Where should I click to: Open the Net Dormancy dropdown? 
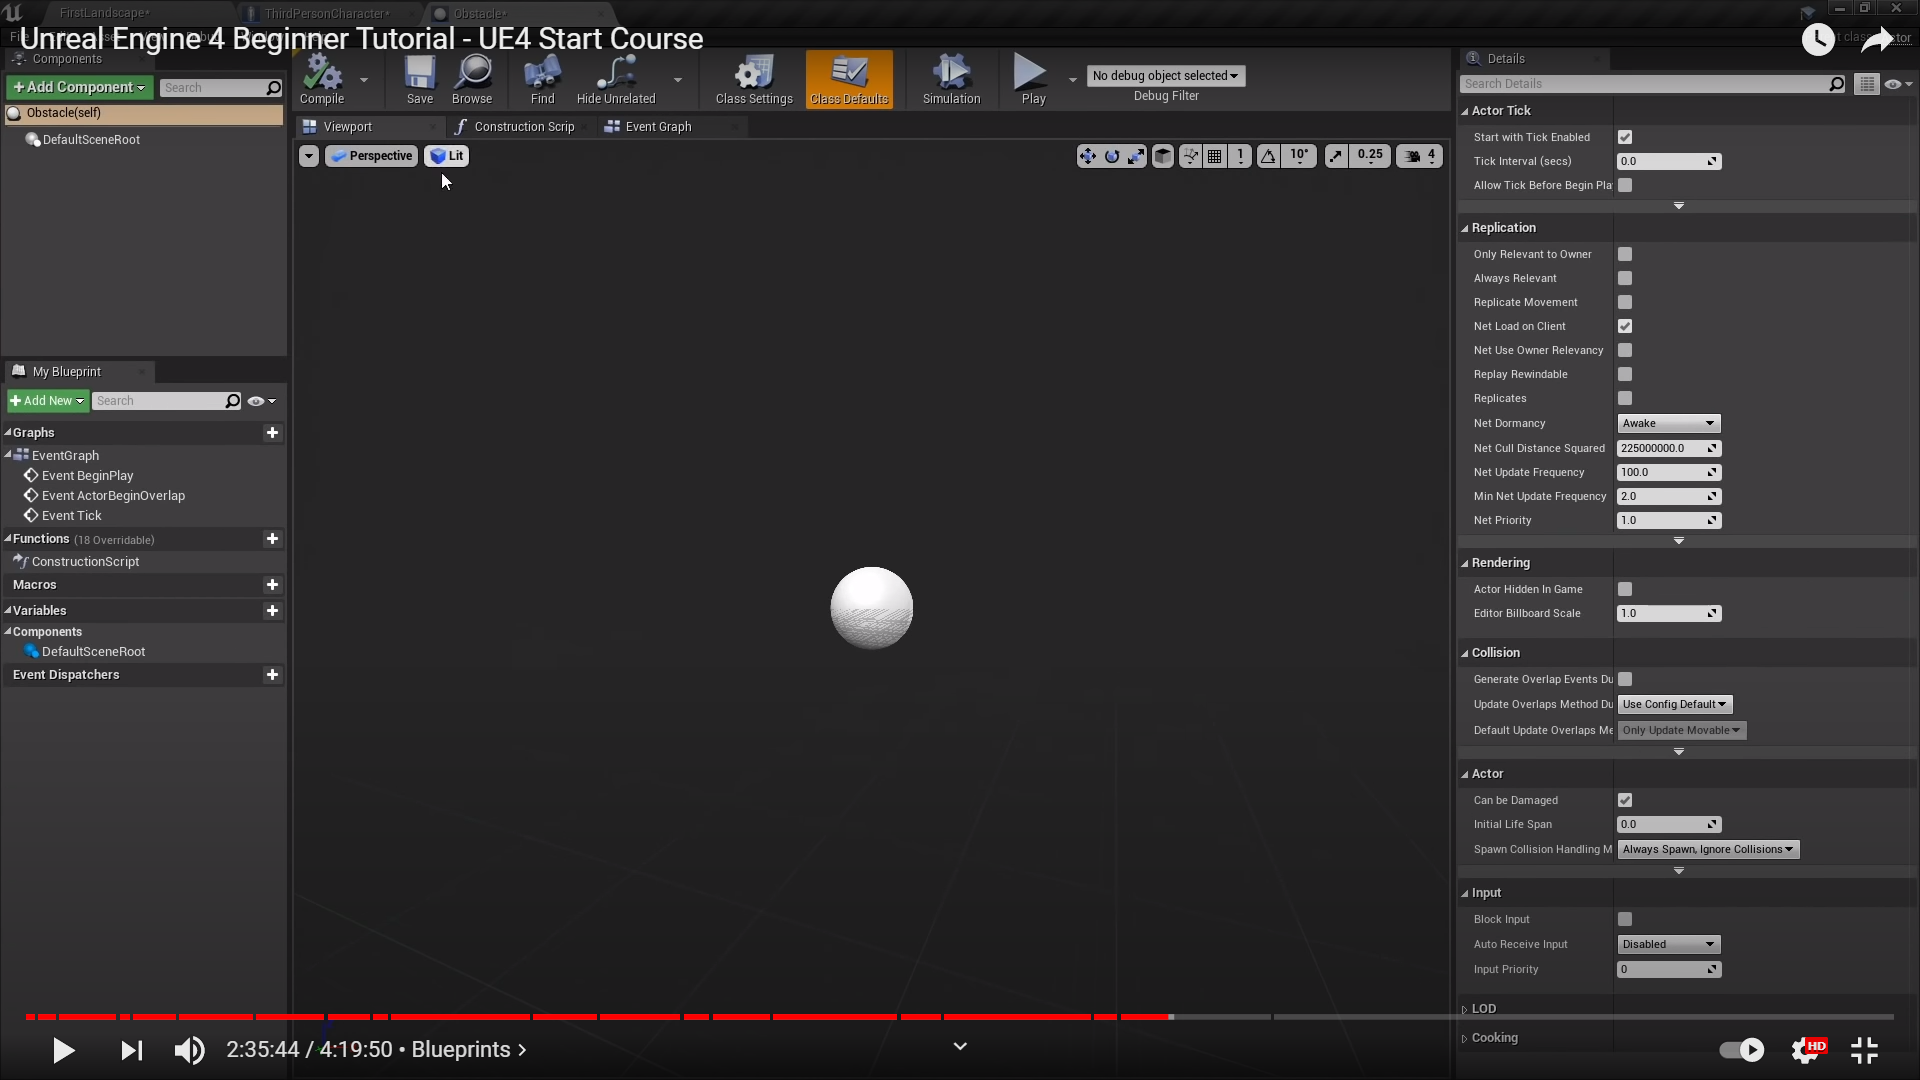pos(1668,423)
